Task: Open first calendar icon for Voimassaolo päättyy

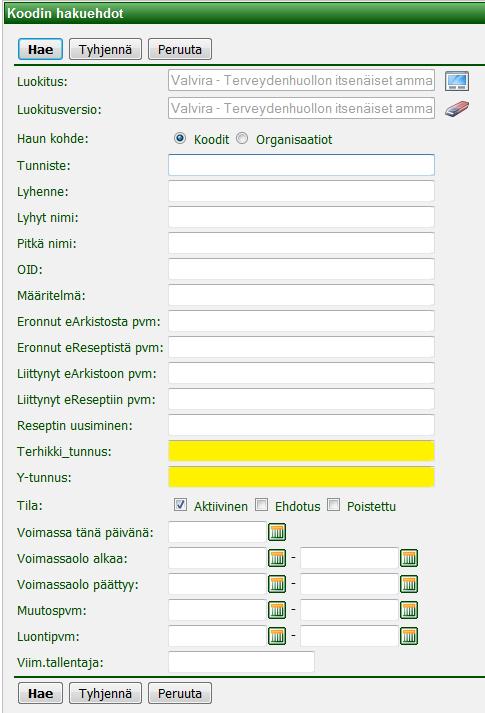Action: click(x=277, y=584)
